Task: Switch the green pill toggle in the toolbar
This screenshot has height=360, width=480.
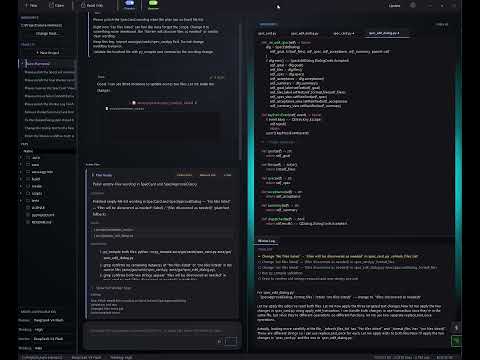Action: (153, 3)
